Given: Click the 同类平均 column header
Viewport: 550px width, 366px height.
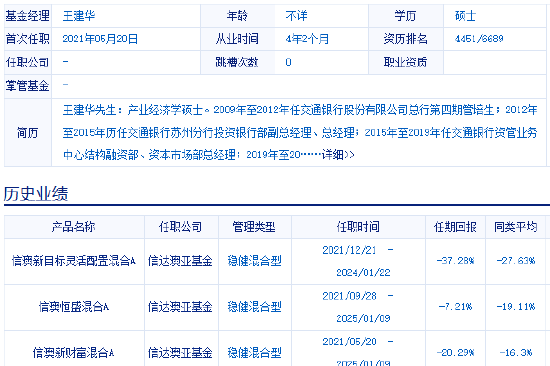Looking at the screenshot, I should coord(516,227).
